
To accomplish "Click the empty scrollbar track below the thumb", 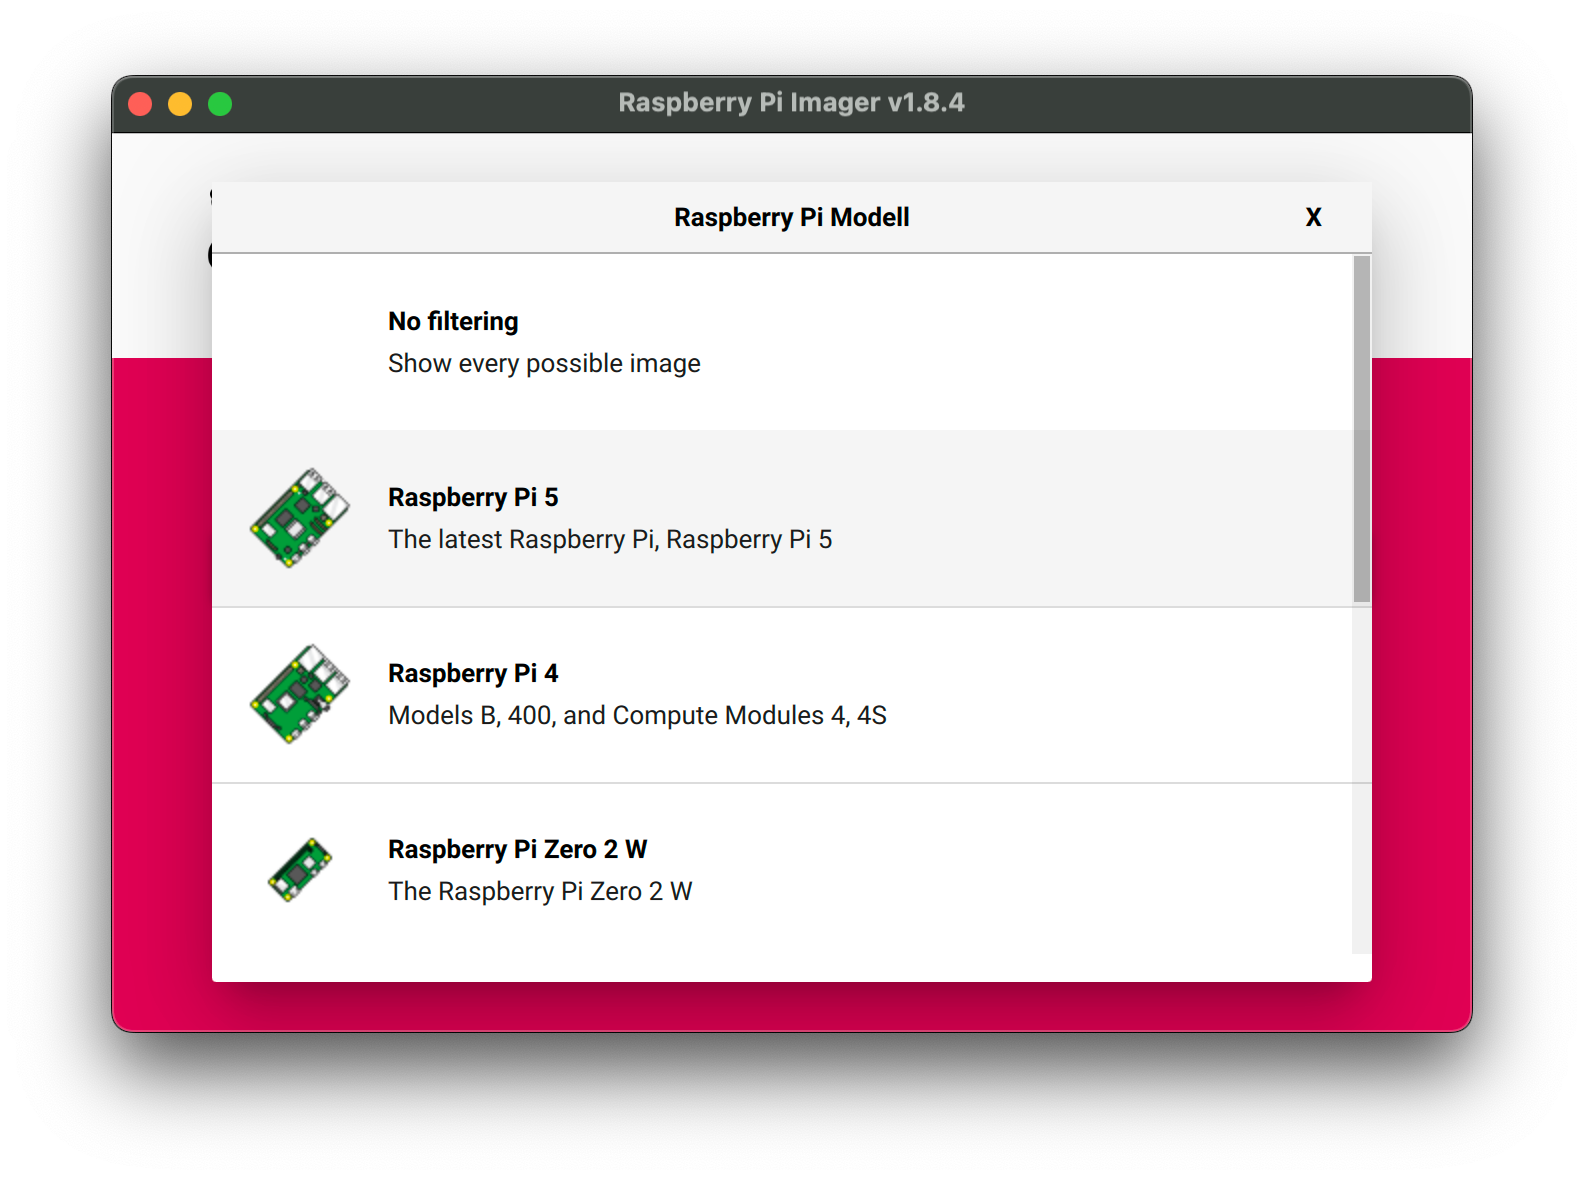I will coord(1361,780).
